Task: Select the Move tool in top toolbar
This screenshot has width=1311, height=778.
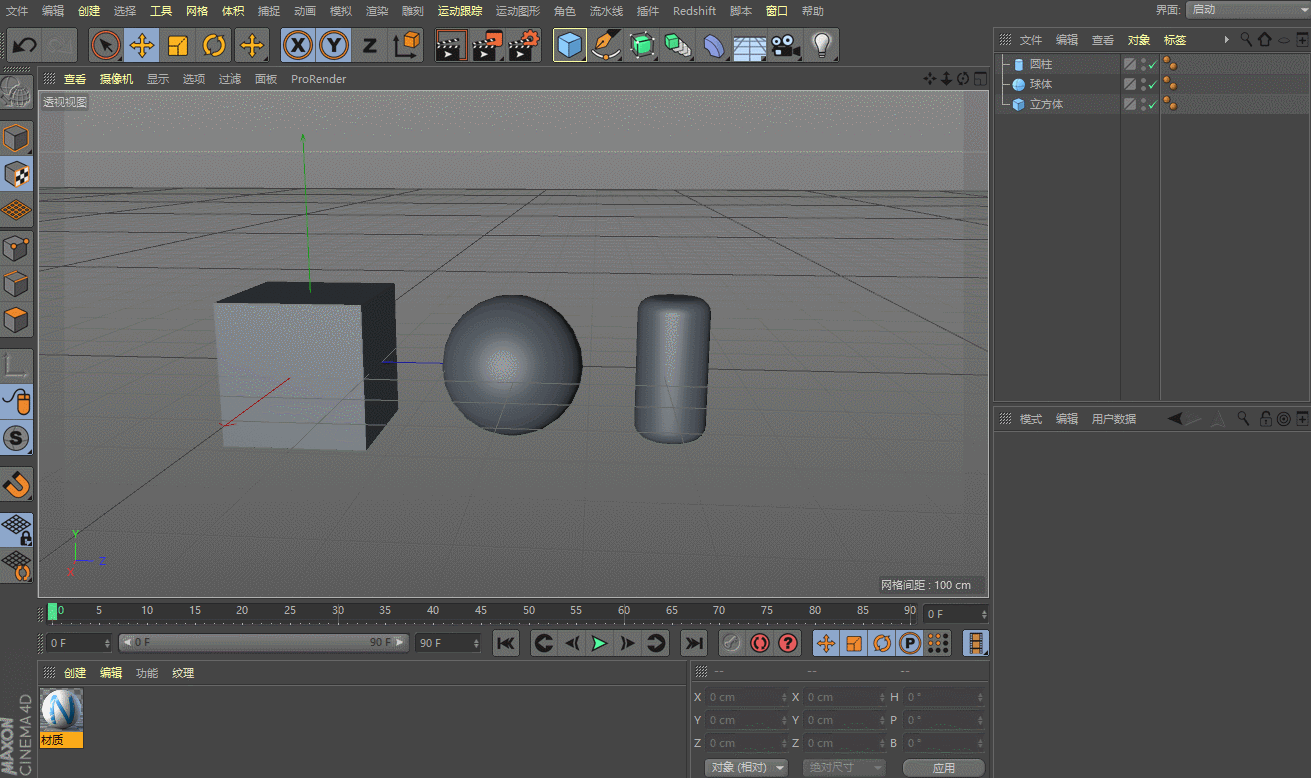Action: [142, 45]
